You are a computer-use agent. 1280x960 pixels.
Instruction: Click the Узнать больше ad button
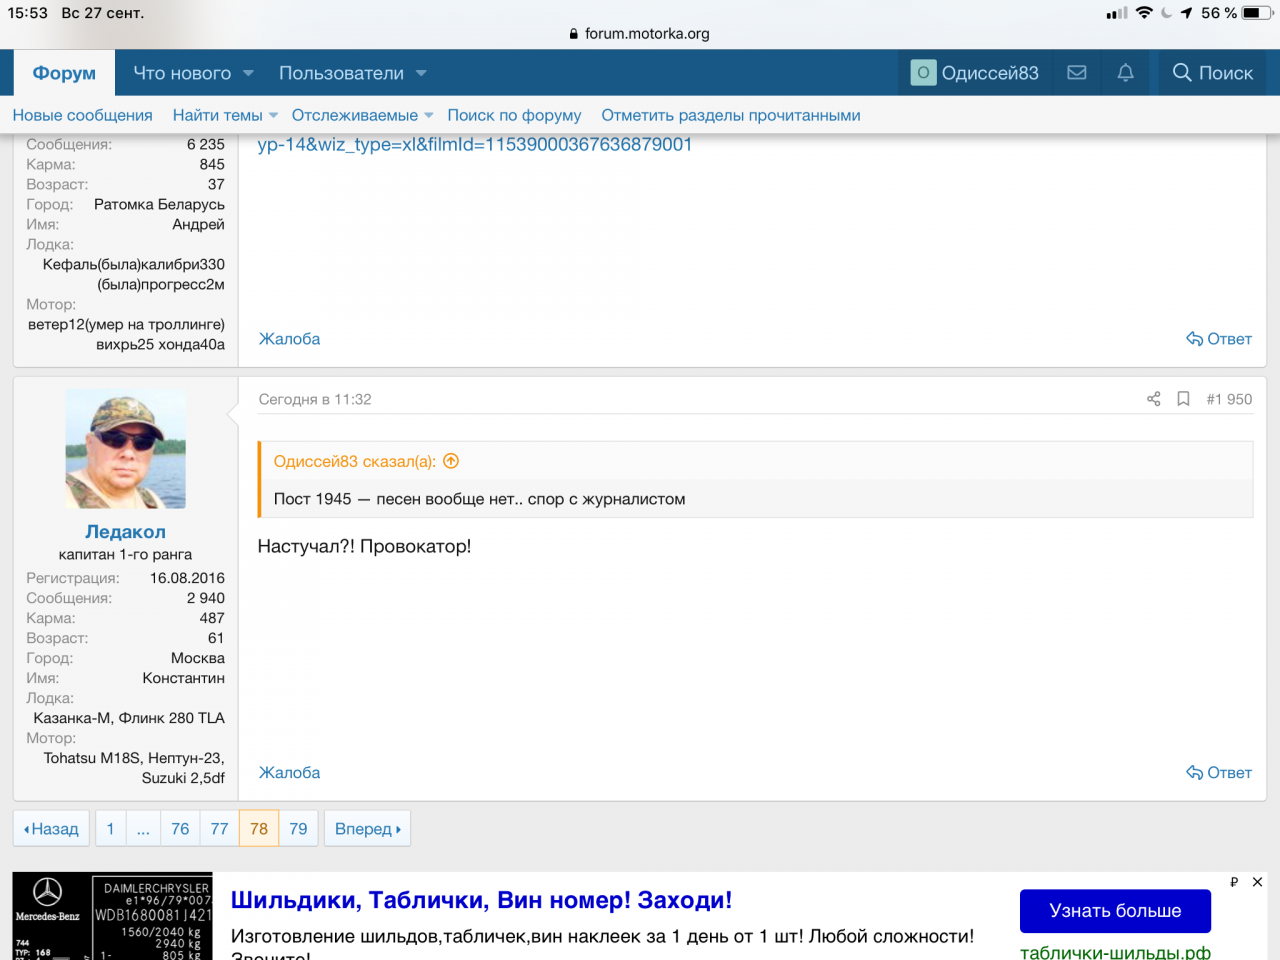pyautogui.click(x=1115, y=911)
